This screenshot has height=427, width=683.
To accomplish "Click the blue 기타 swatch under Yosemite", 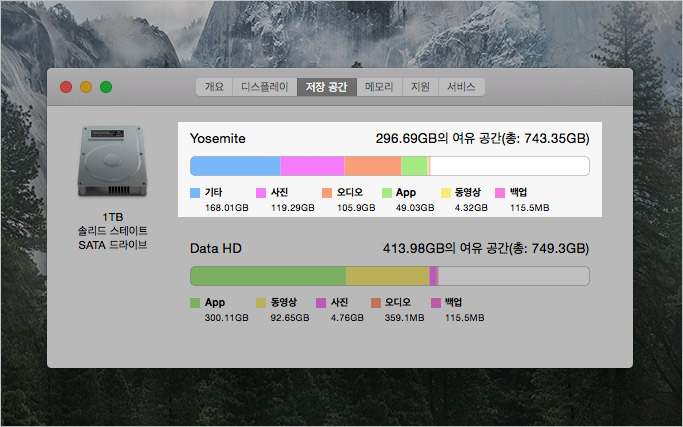I will 195,193.
